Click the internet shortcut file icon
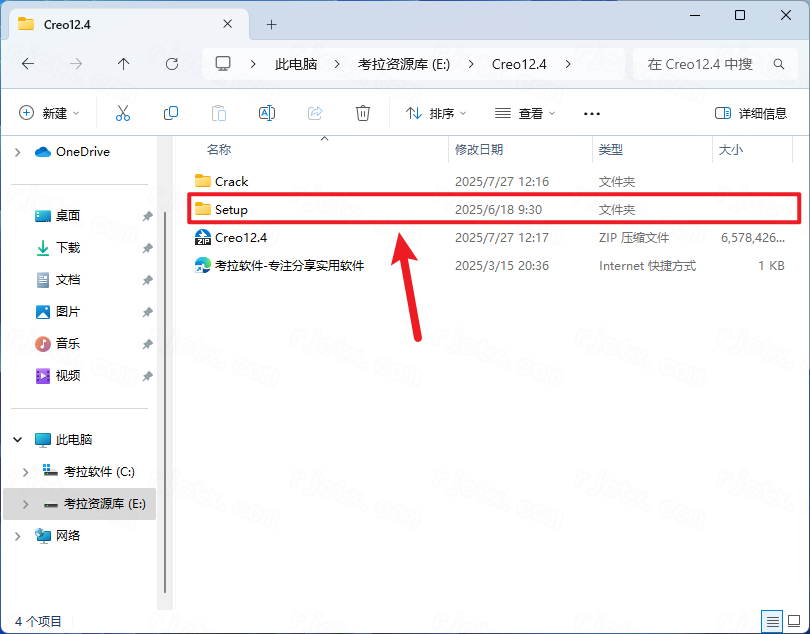Viewport: 810px width, 634px height. pos(202,266)
